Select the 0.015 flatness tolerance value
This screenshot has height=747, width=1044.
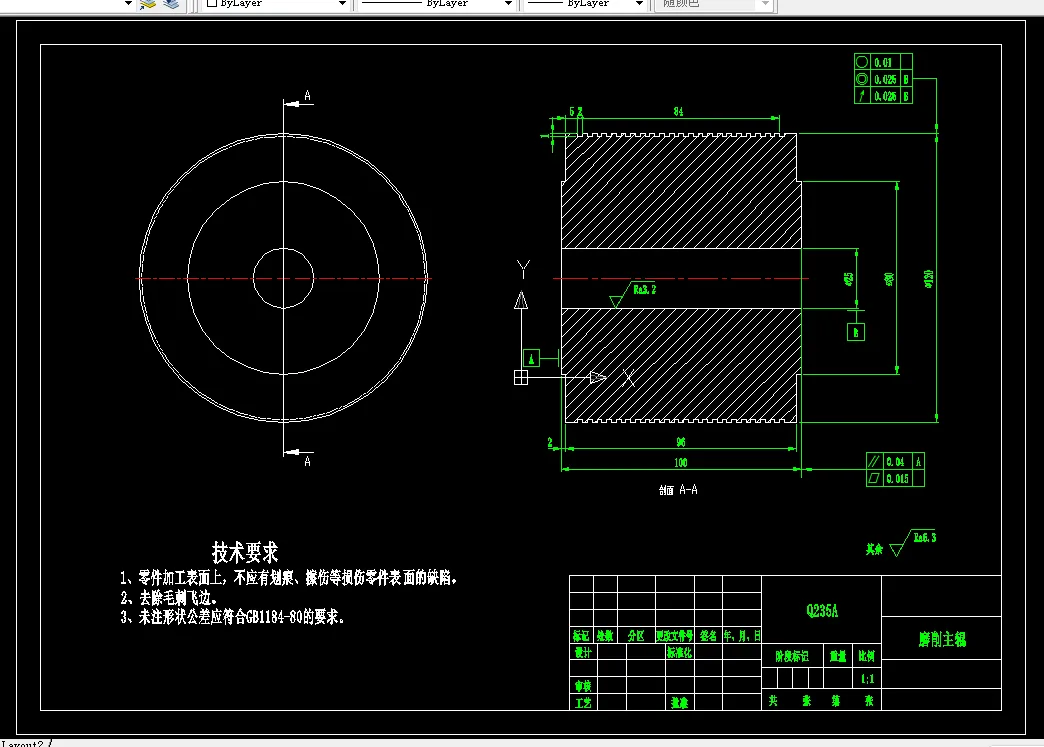898,479
